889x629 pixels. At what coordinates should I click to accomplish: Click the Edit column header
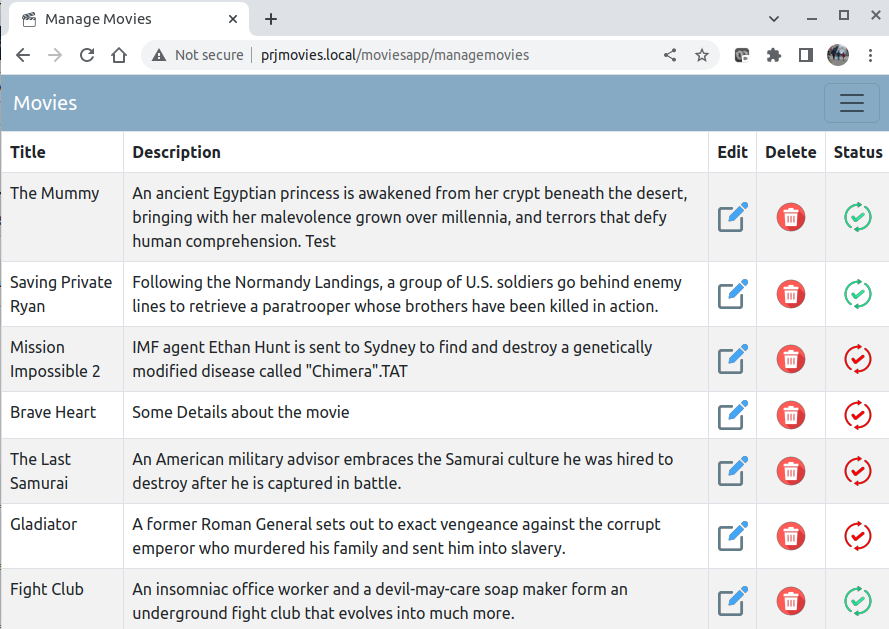coord(733,152)
